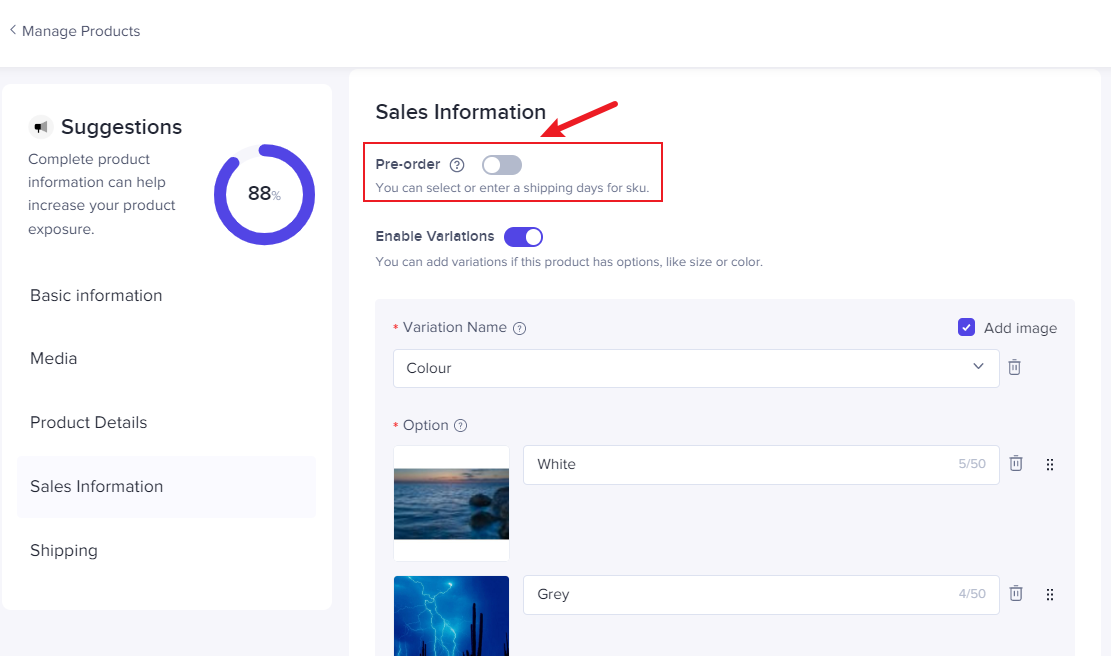The image size is (1111, 656).
Task: Open the Pre-order help tooltip icon
Action: (457, 164)
